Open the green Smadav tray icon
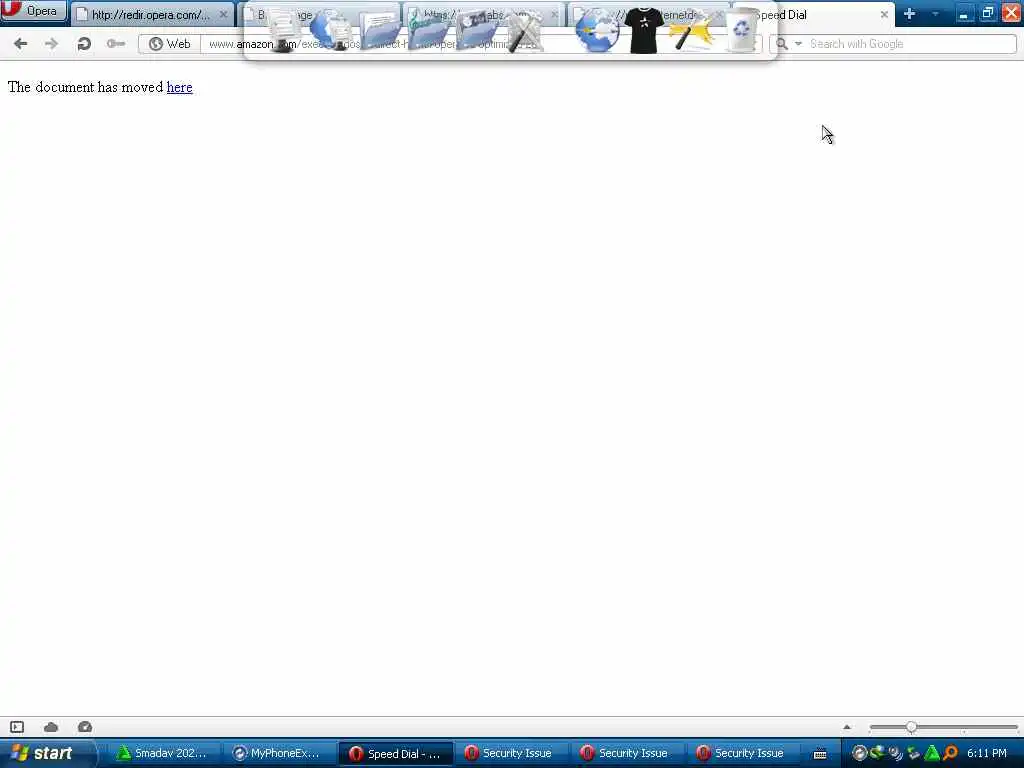Image resolution: width=1024 pixels, height=768 pixels. pyautogui.click(x=932, y=753)
